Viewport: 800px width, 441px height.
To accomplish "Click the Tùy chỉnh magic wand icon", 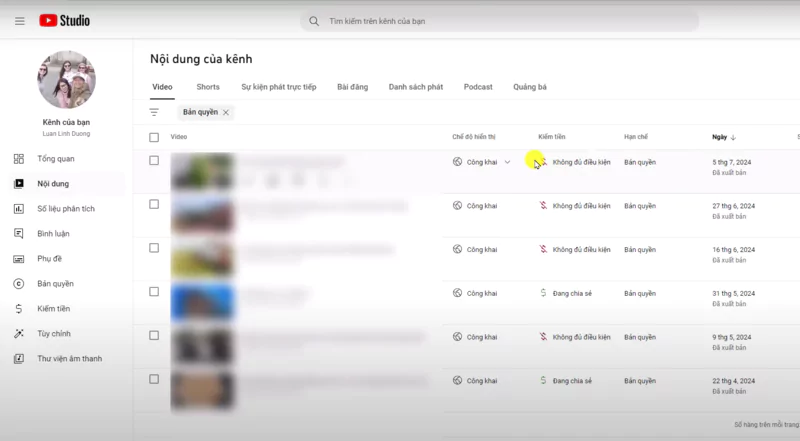I will tap(19, 334).
